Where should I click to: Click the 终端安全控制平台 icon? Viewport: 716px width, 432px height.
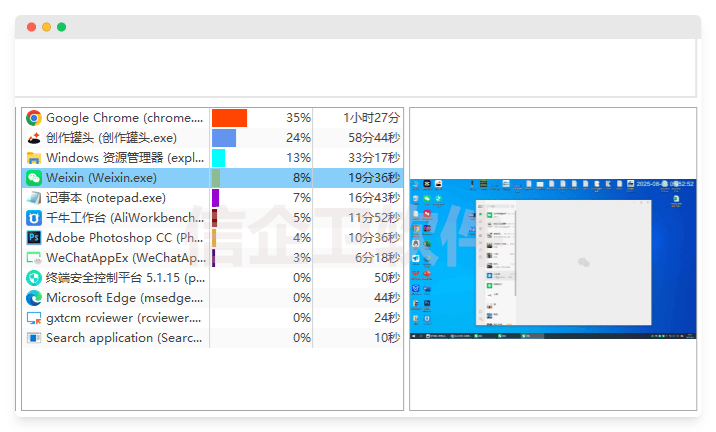[x=34, y=278]
